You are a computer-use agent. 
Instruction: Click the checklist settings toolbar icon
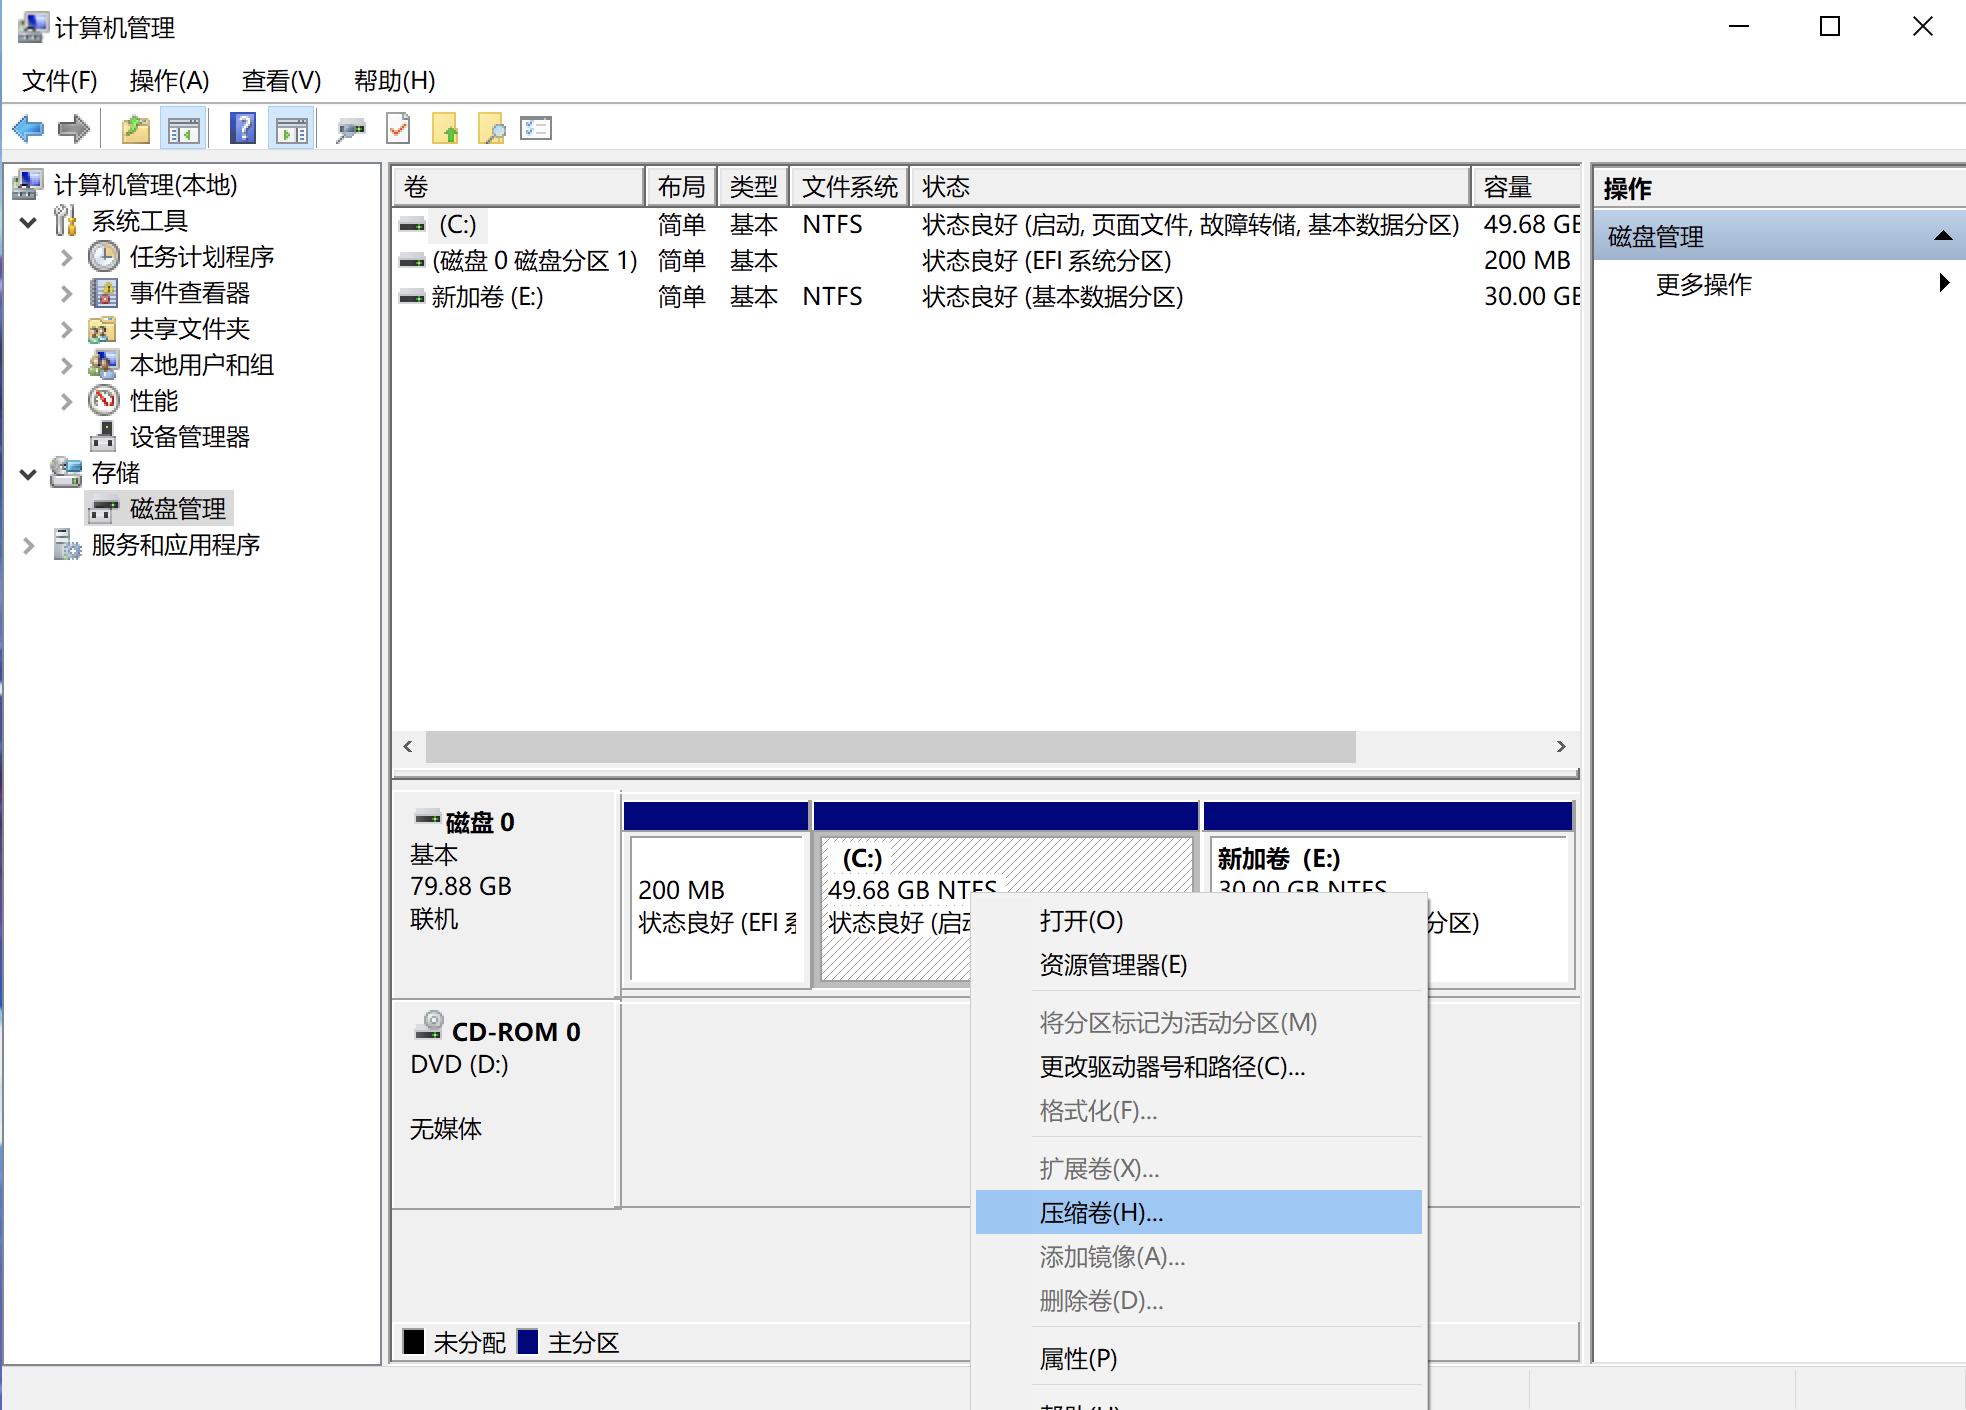coord(536,129)
